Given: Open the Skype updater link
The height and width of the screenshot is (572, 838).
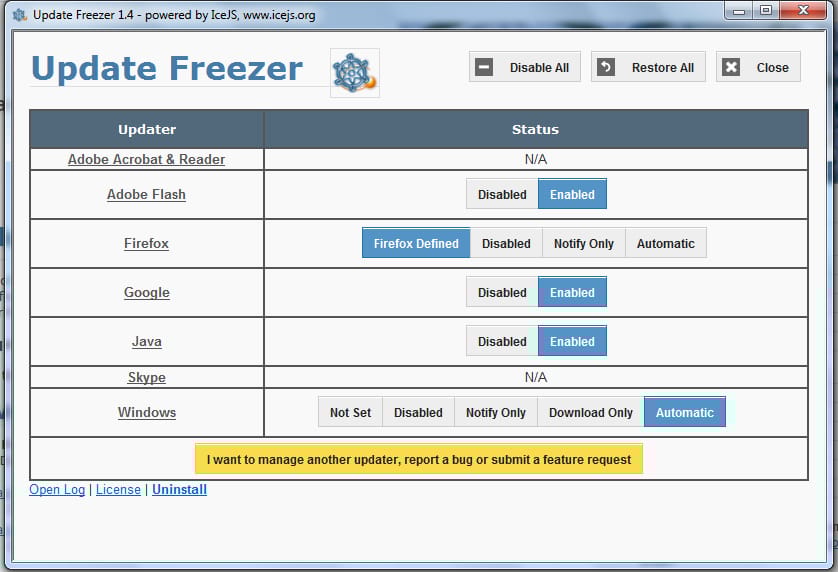Looking at the screenshot, I should pyautogui.click(x=146, y=377).
